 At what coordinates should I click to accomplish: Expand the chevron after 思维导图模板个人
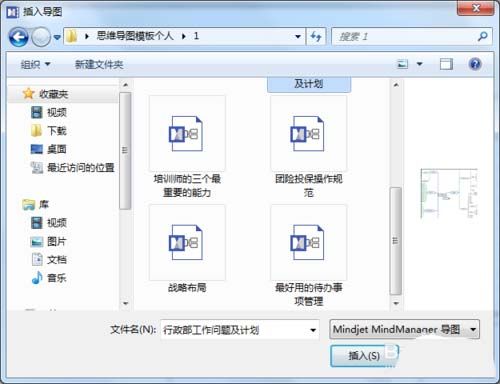184,36
